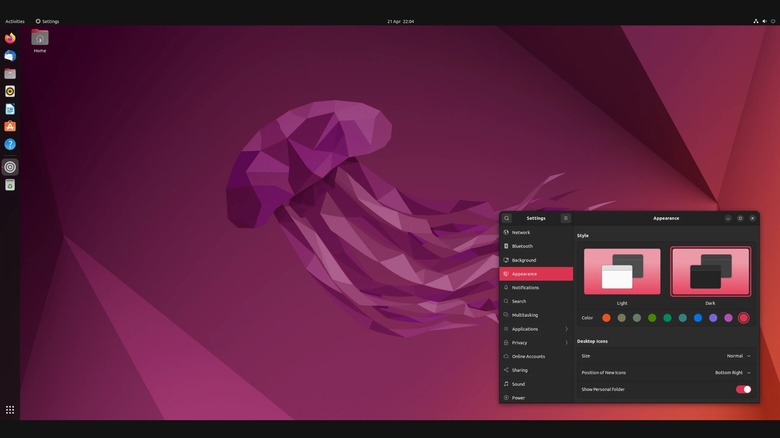
Task: Open the Applications sidebar entry
Action: point(536,329)
